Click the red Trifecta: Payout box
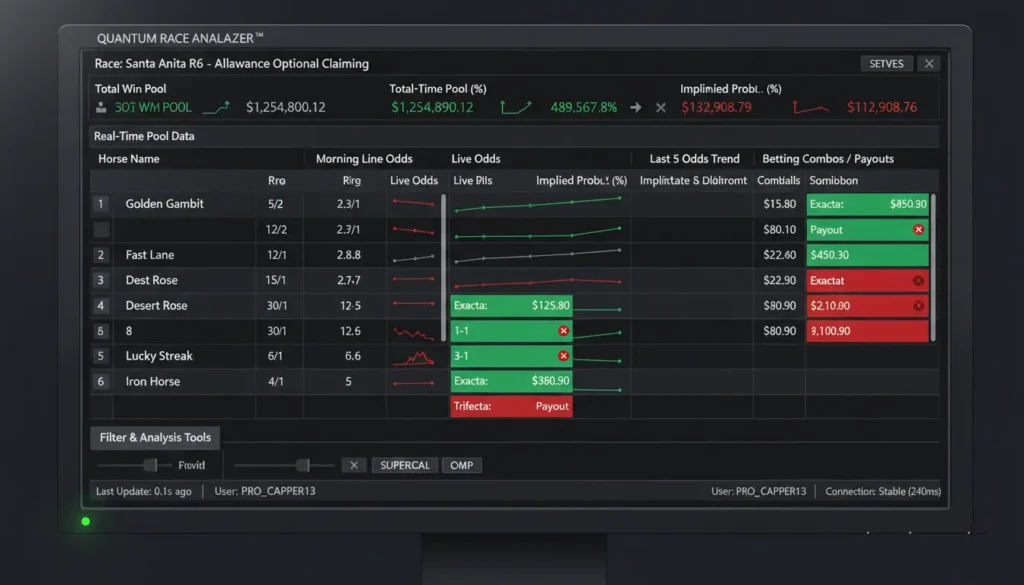The image size is (1024, 585). click(x=511, y=406)
